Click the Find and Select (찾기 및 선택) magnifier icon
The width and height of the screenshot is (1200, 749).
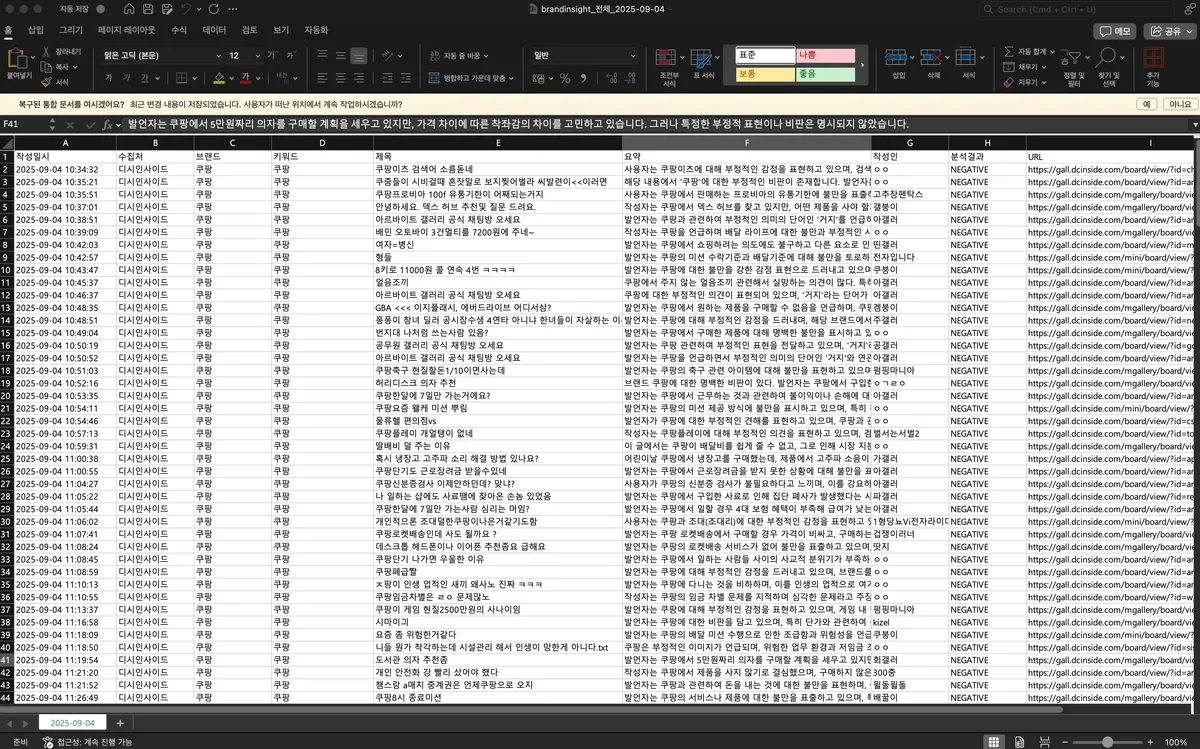(1108, 58)
